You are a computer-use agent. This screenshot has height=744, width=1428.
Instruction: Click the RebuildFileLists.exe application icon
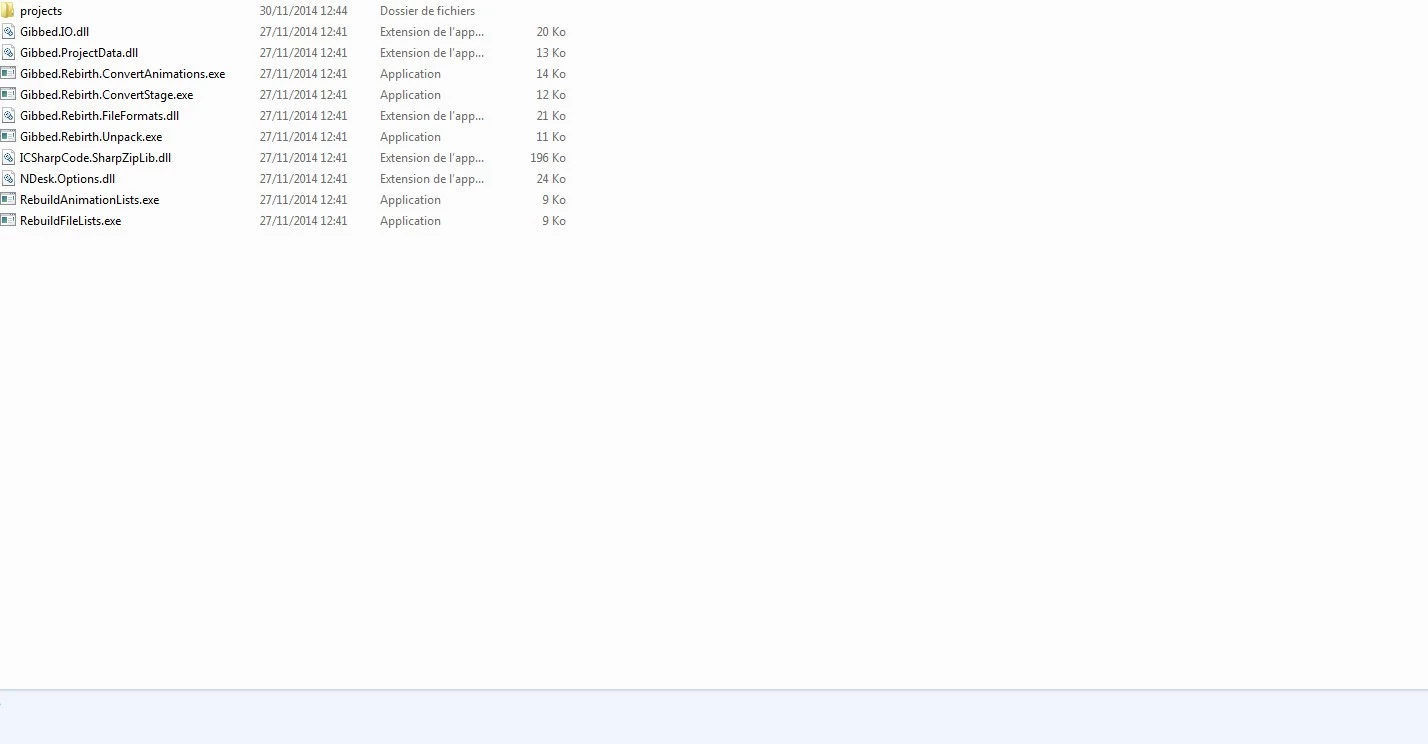[8, 221]
